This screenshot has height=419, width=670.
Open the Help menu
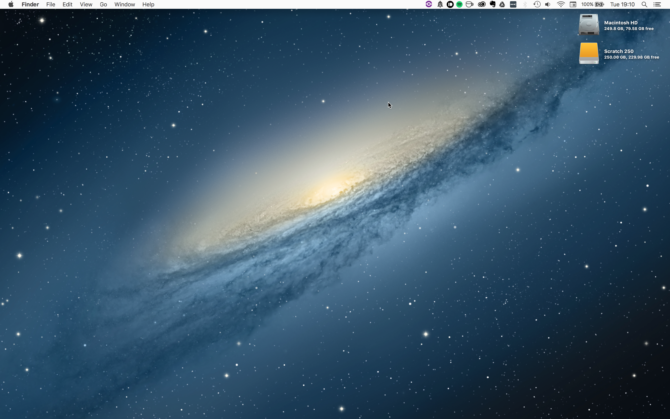148,4
